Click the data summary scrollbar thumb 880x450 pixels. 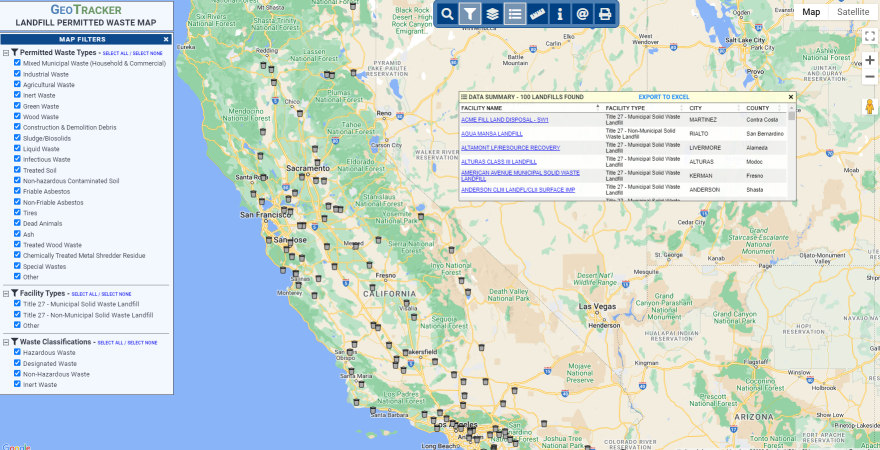click(791, 116)
